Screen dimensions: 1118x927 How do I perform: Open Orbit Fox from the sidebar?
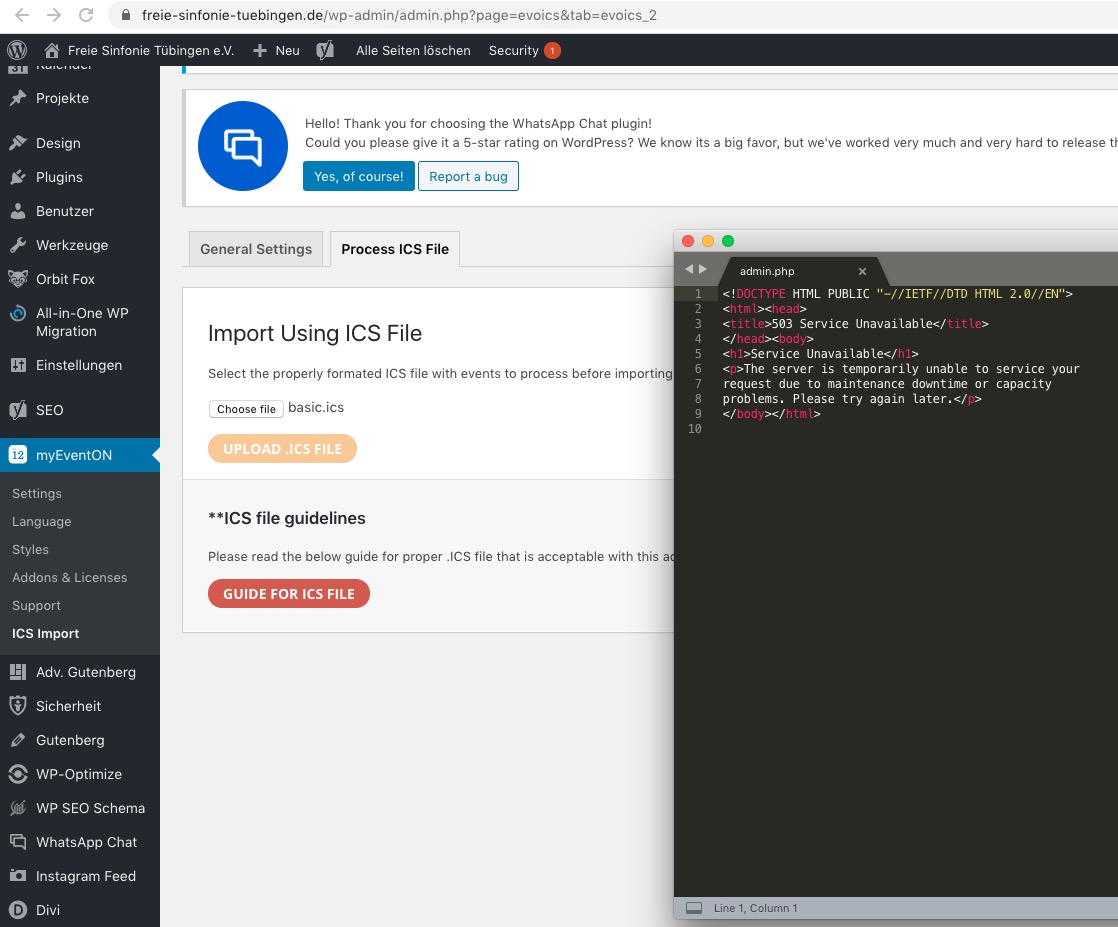(x=65, y=279)
